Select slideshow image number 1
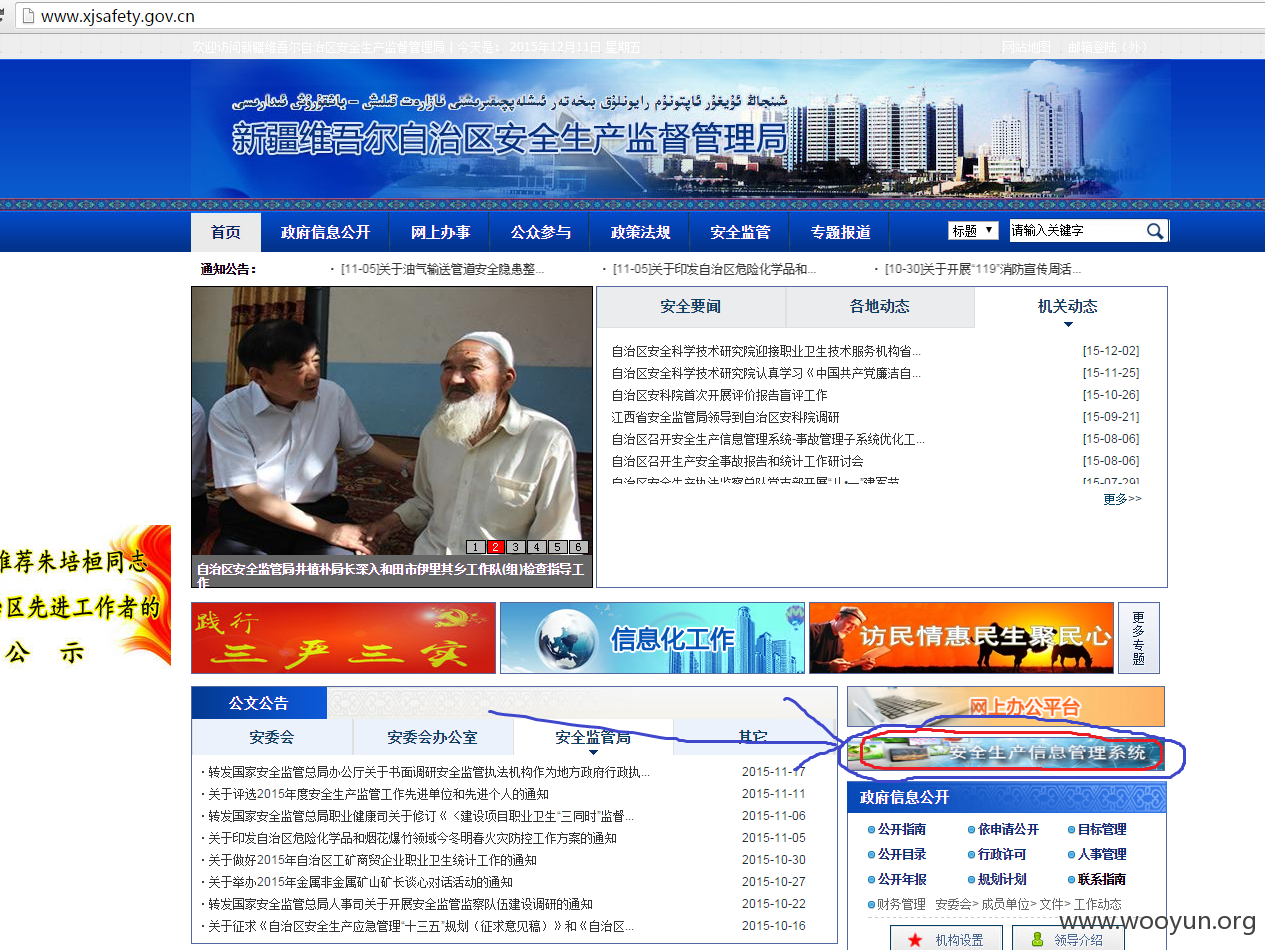This screenshot has height=950, width=1265. pos(475,547)
